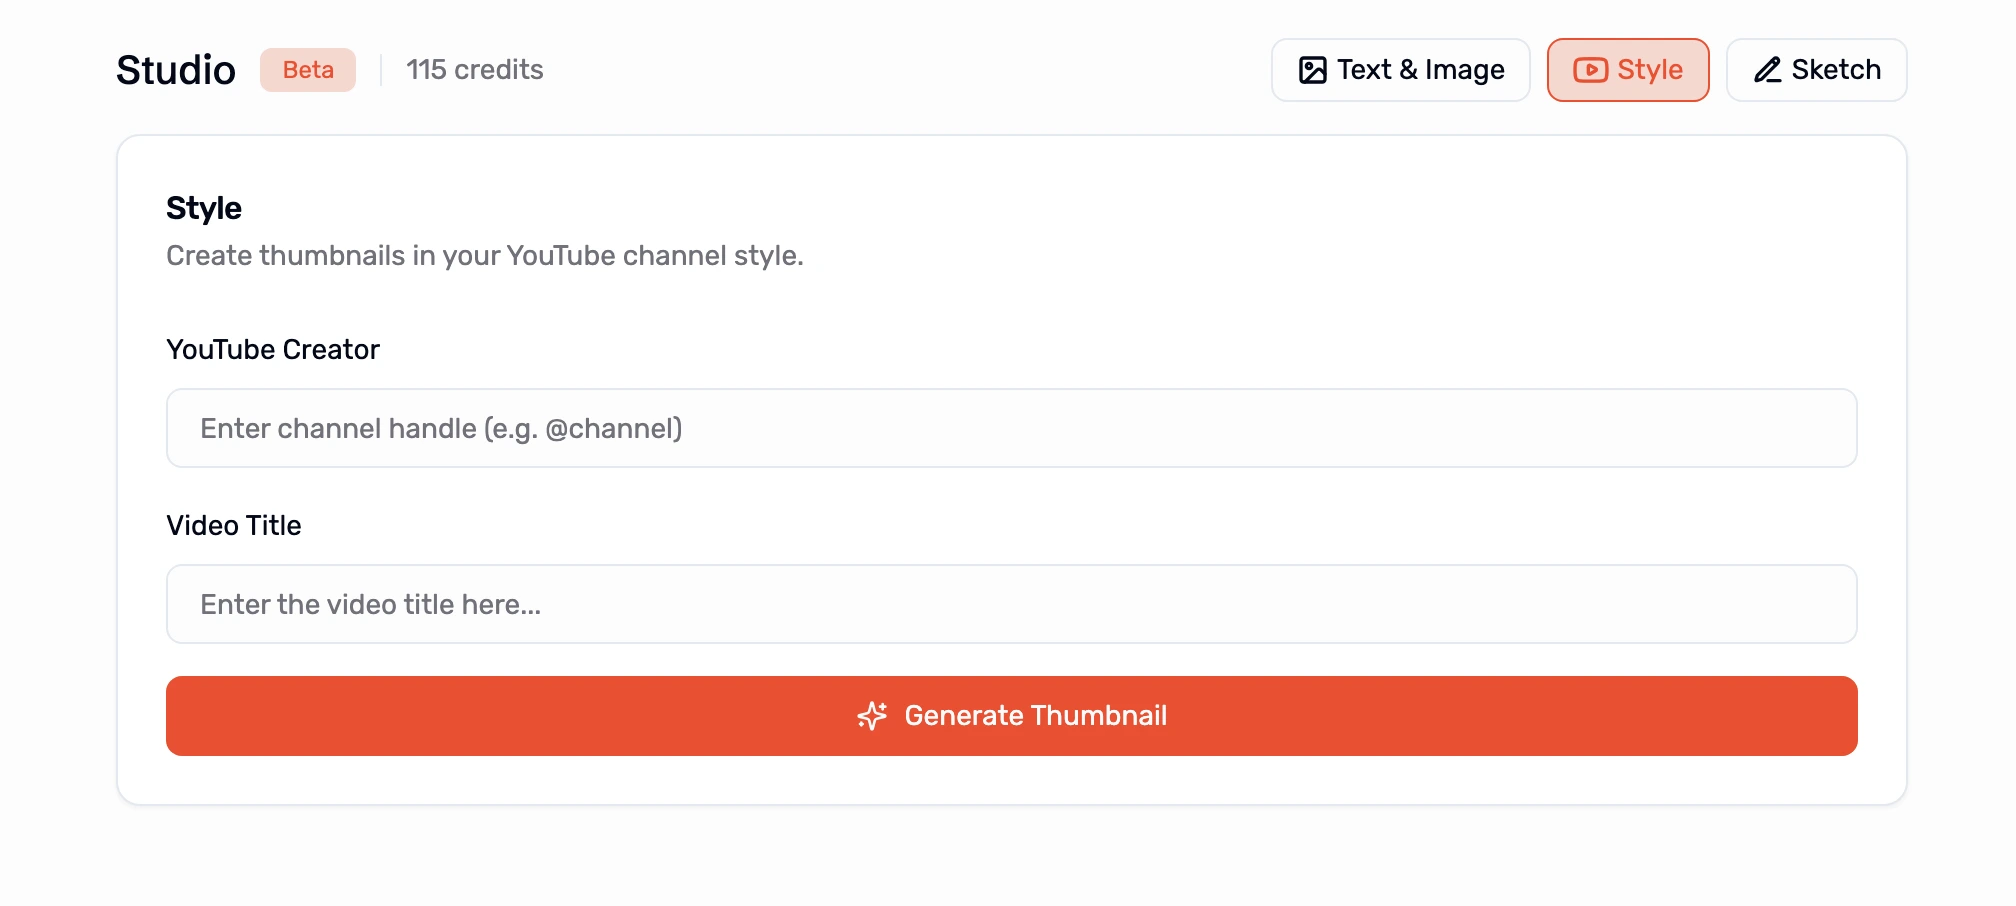Viewport: 2016px width, 906px height.
Task: Click the divider between Beta and credits
Action: 381,70
